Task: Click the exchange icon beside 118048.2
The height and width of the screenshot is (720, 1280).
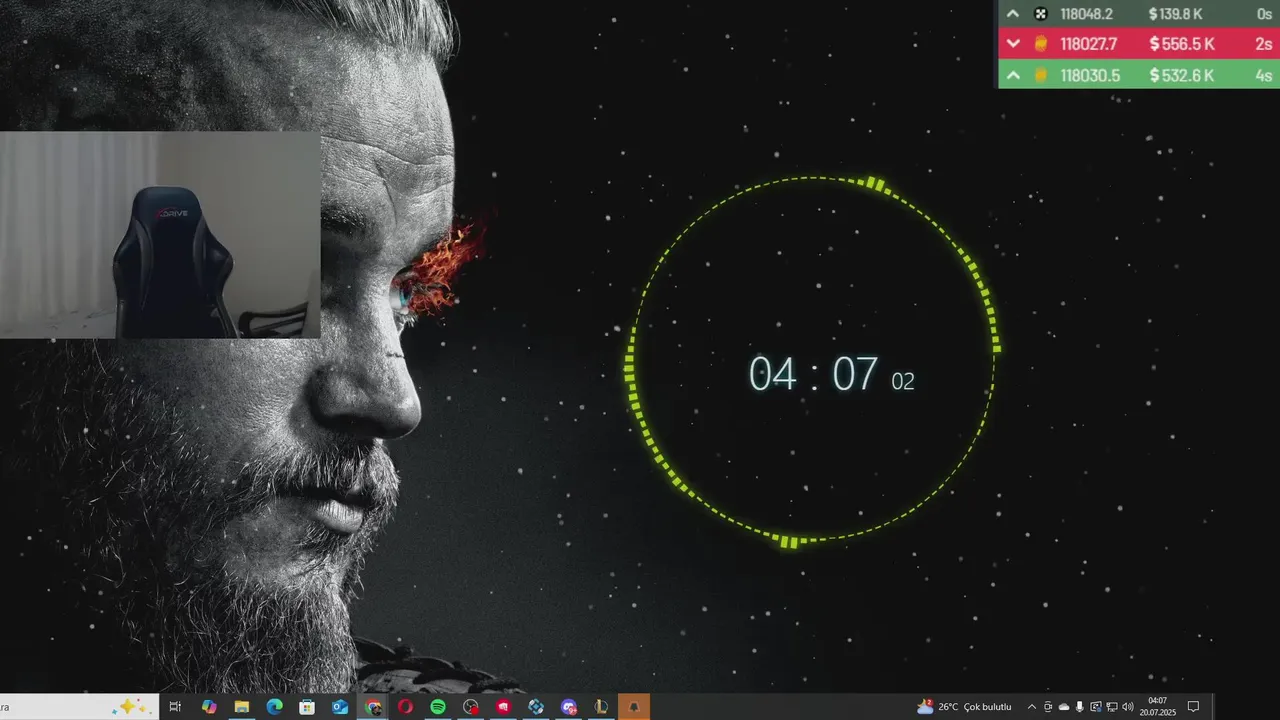Action: [1040, 14]
